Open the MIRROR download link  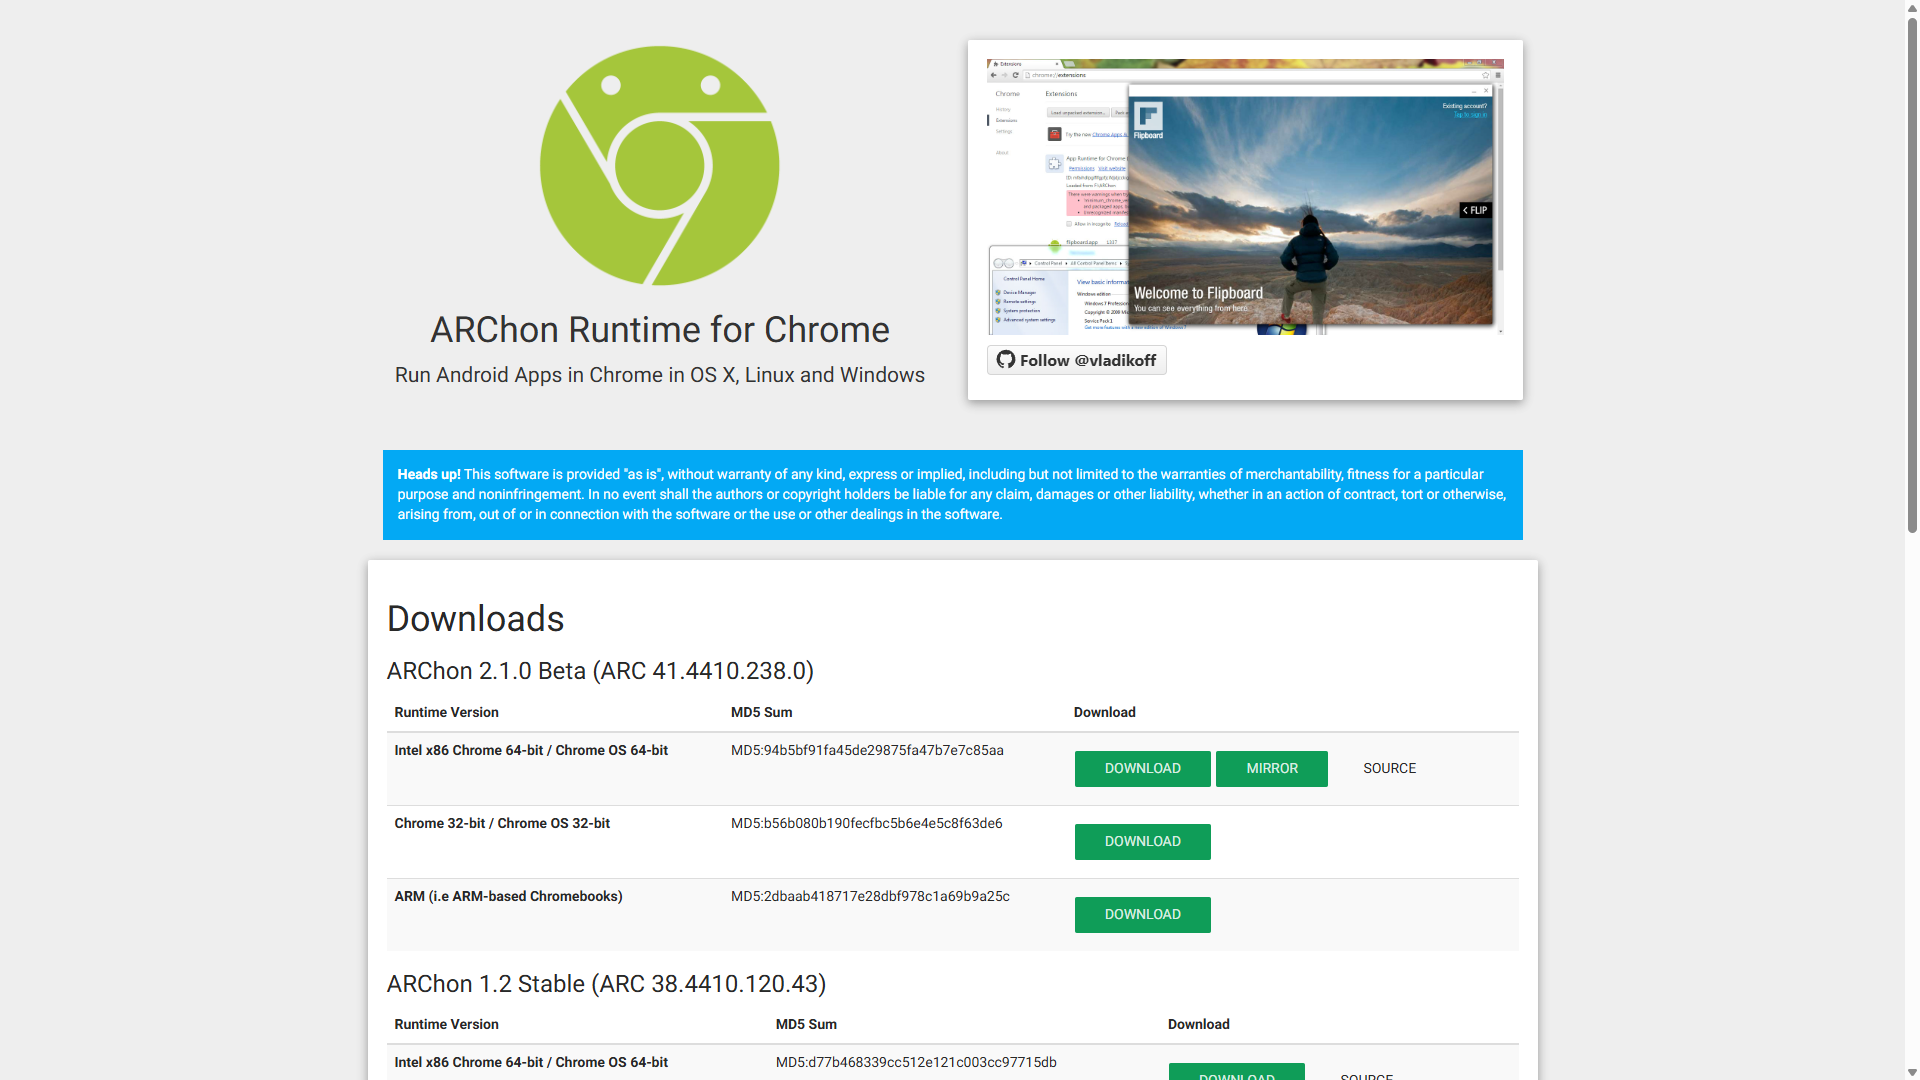1272,769
